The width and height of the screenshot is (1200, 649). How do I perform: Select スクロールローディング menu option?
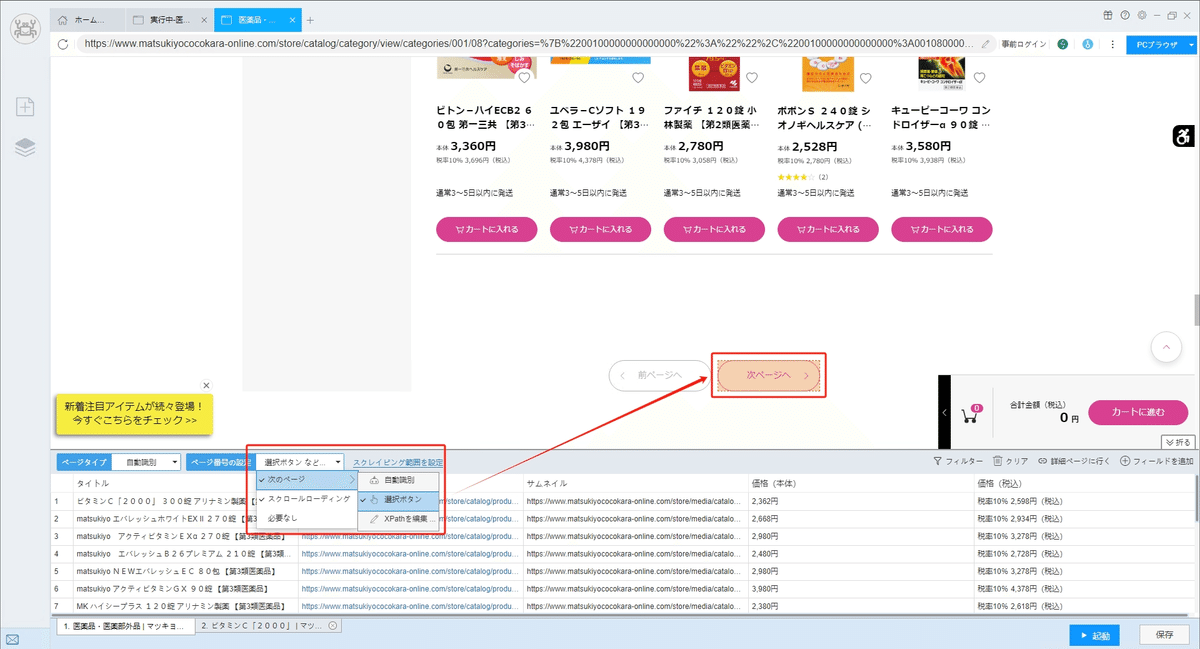tap(306, 498)
